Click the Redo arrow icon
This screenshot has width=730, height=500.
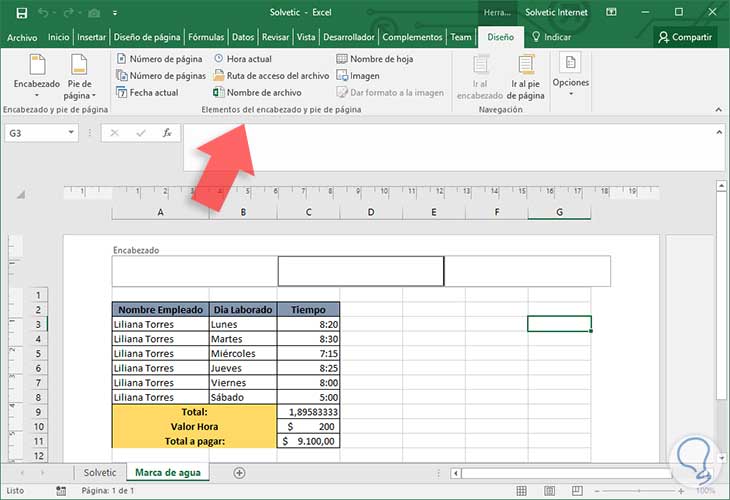(x=68, y=13)
